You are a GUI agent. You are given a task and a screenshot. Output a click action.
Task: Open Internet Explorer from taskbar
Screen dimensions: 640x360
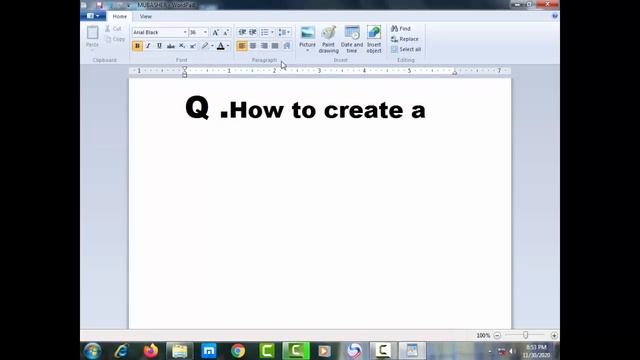pyautogui.click(x=121, y=351)
